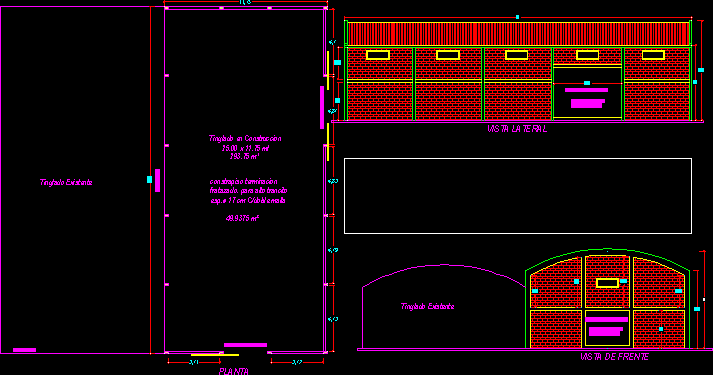Select the yellow door line at plan bottom
Screen dimensions: 713x375
(x=215, y=355)
